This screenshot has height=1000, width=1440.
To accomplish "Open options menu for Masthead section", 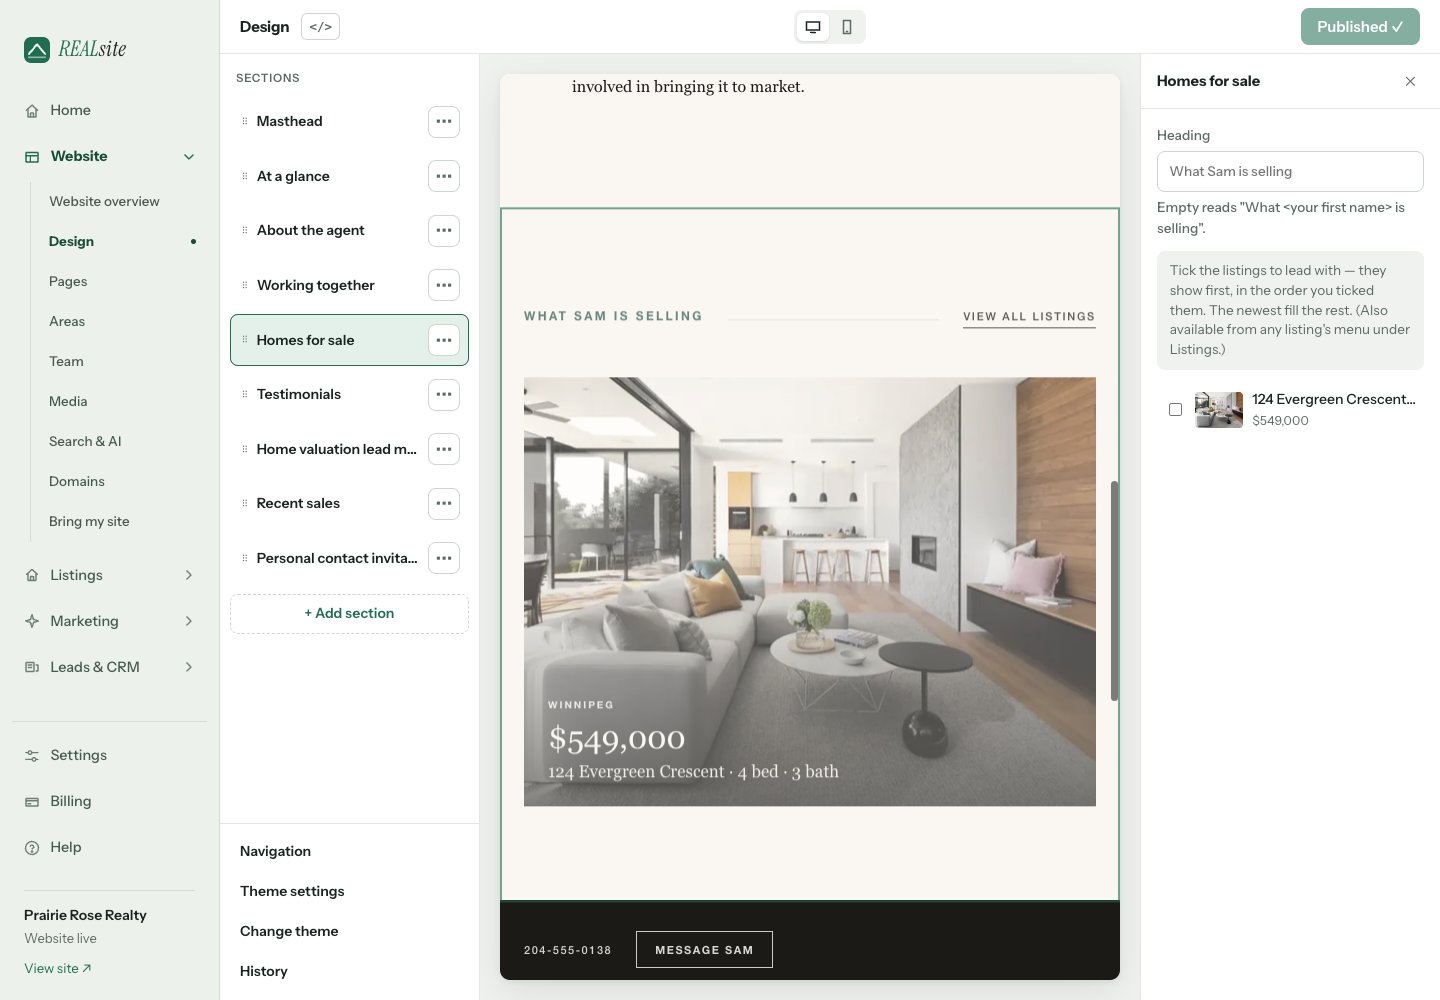I will pyautogui.click(x=444, y=122).
